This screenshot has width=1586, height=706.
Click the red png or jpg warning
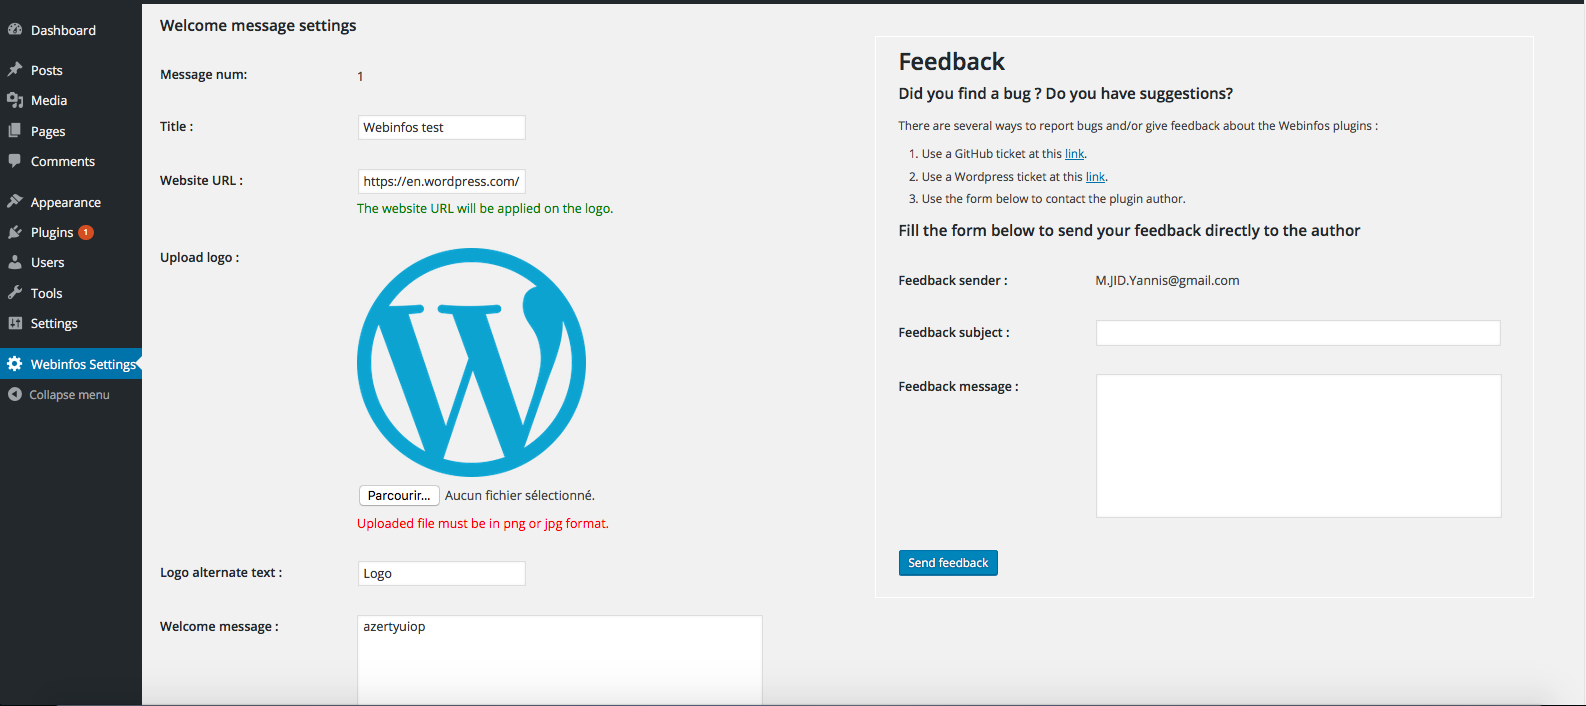[x=483, y=524]
